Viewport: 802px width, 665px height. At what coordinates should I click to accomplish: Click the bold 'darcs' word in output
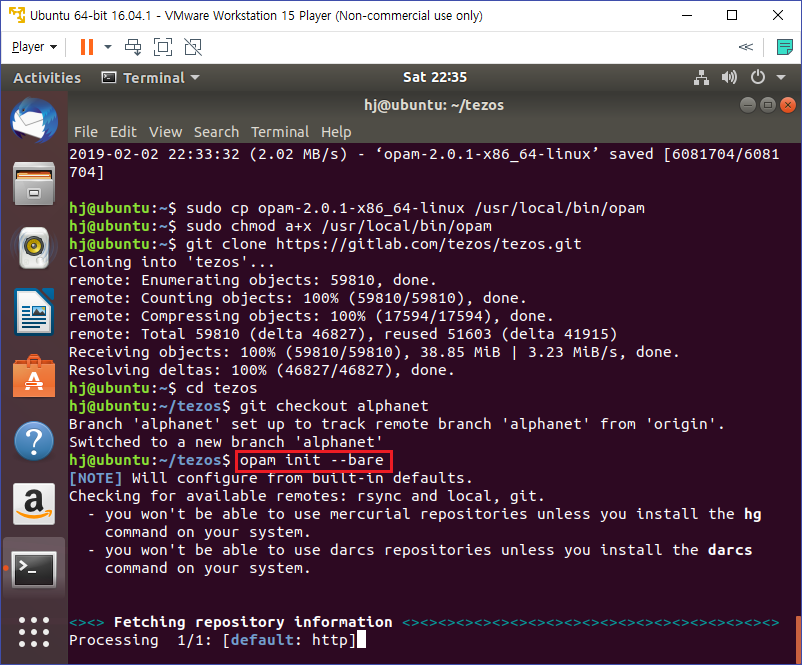[x=730, y=550]
